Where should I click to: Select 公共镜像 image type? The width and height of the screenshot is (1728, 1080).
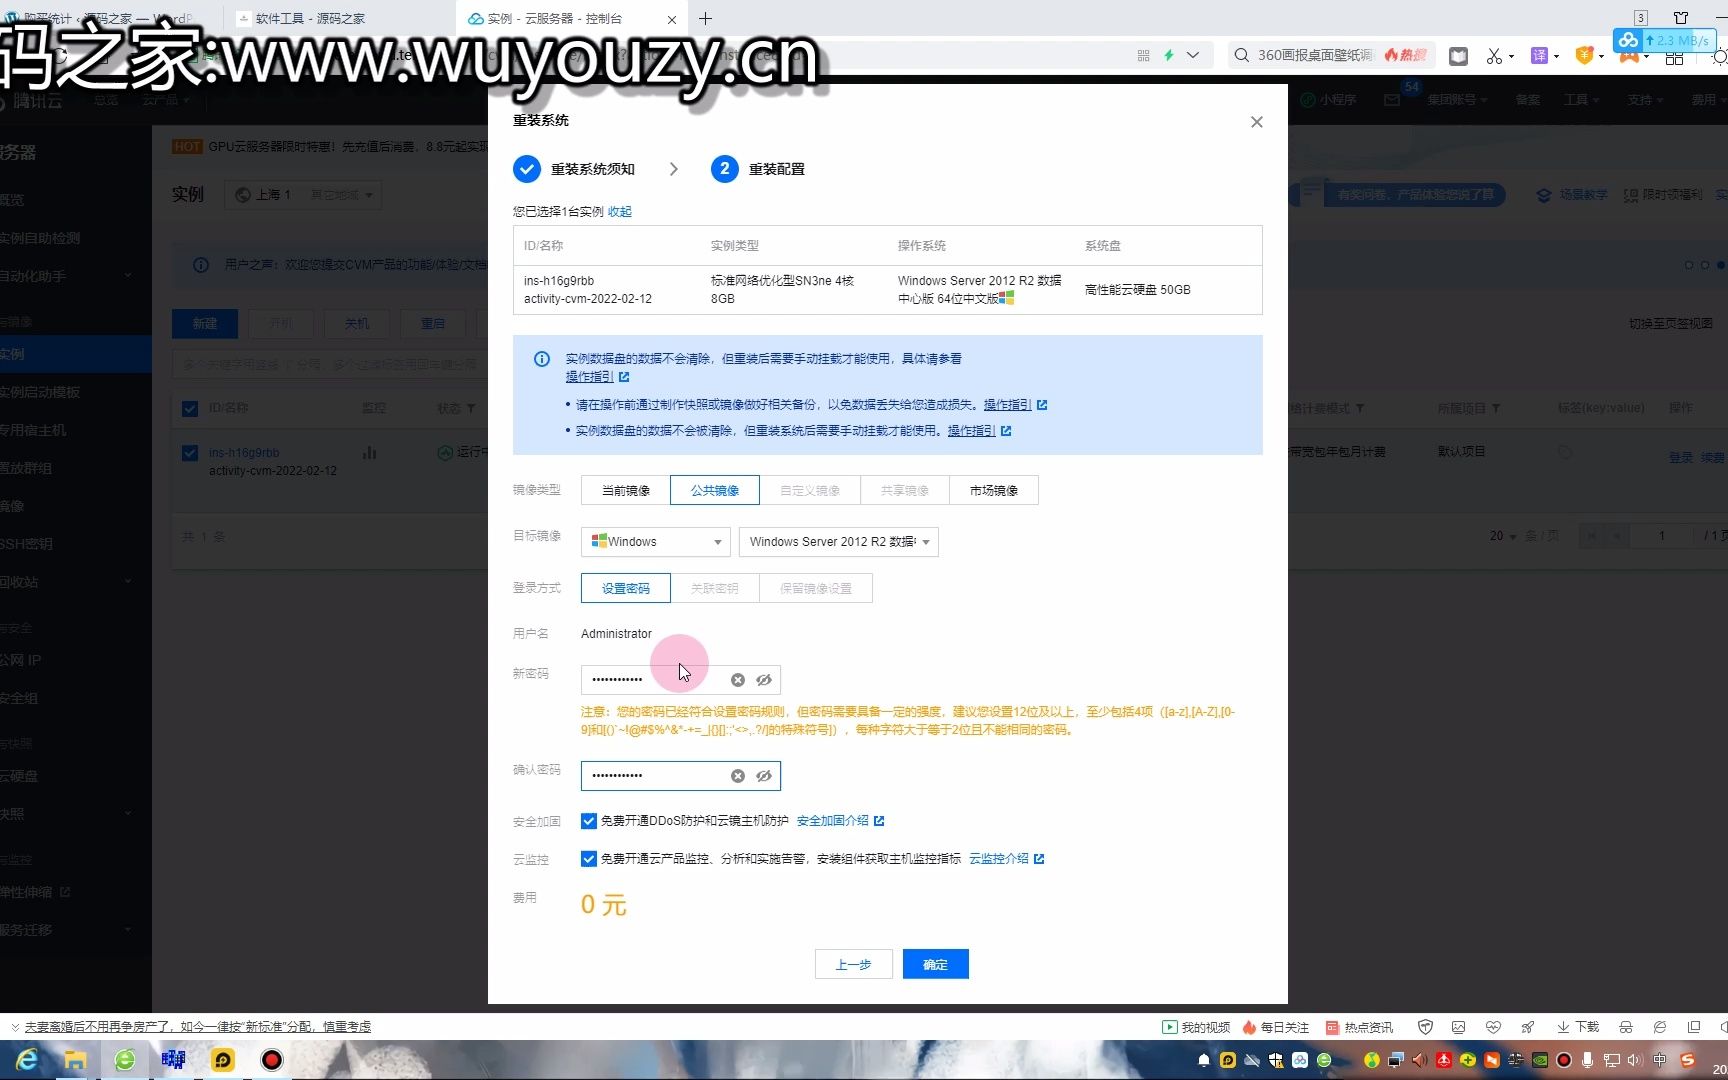[x=715, y=490]
